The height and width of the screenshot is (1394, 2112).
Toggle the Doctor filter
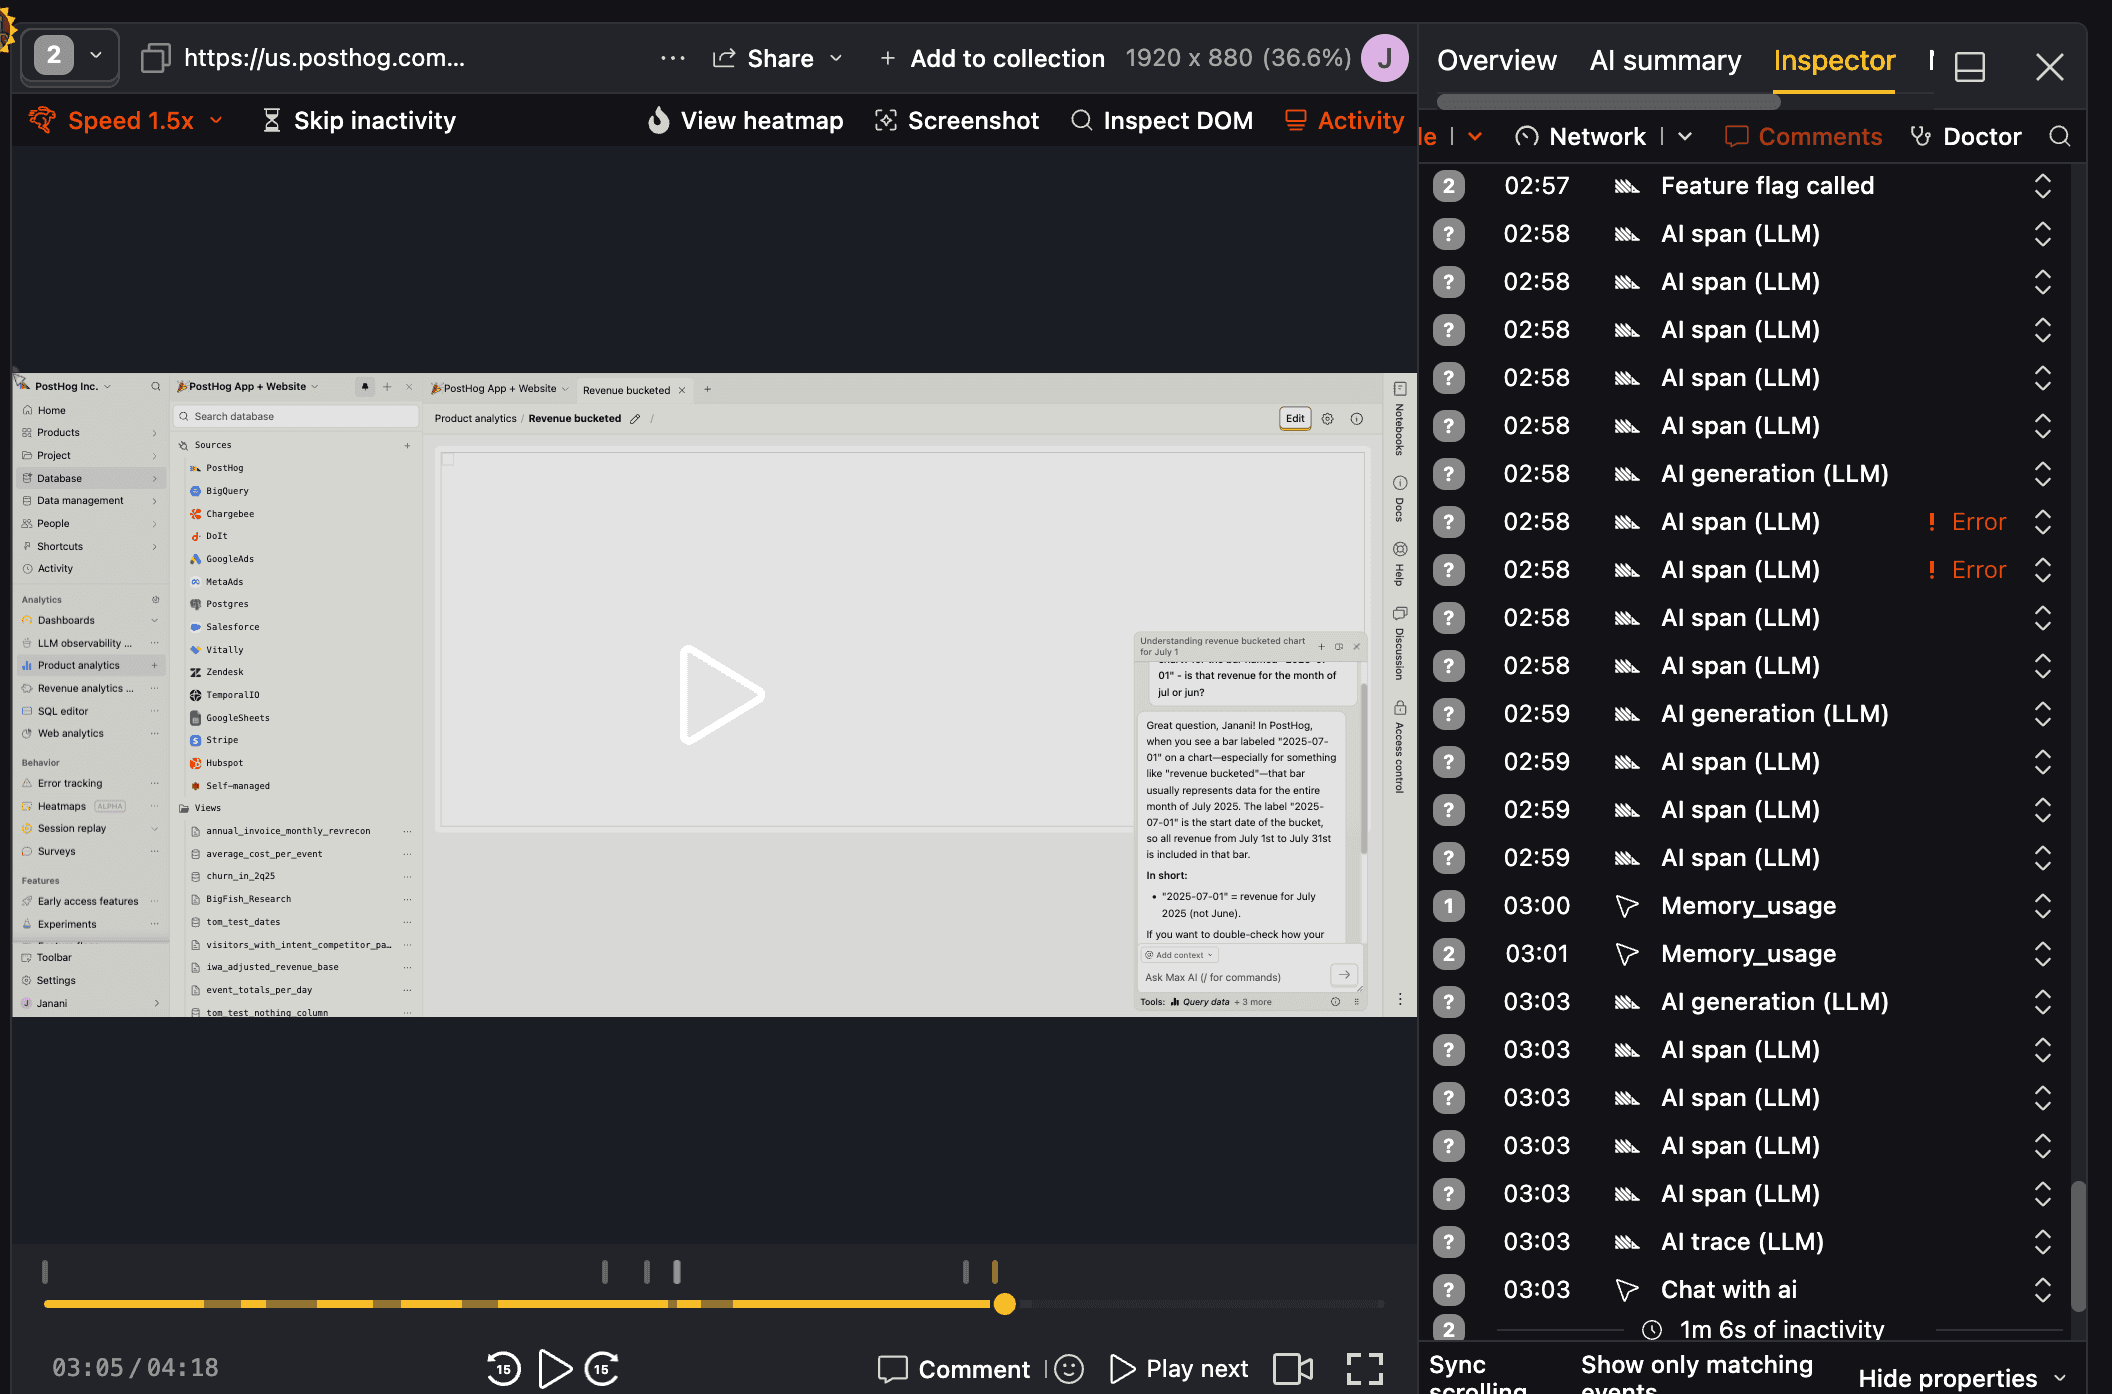pyautogui.click(x=1966, y=137)
